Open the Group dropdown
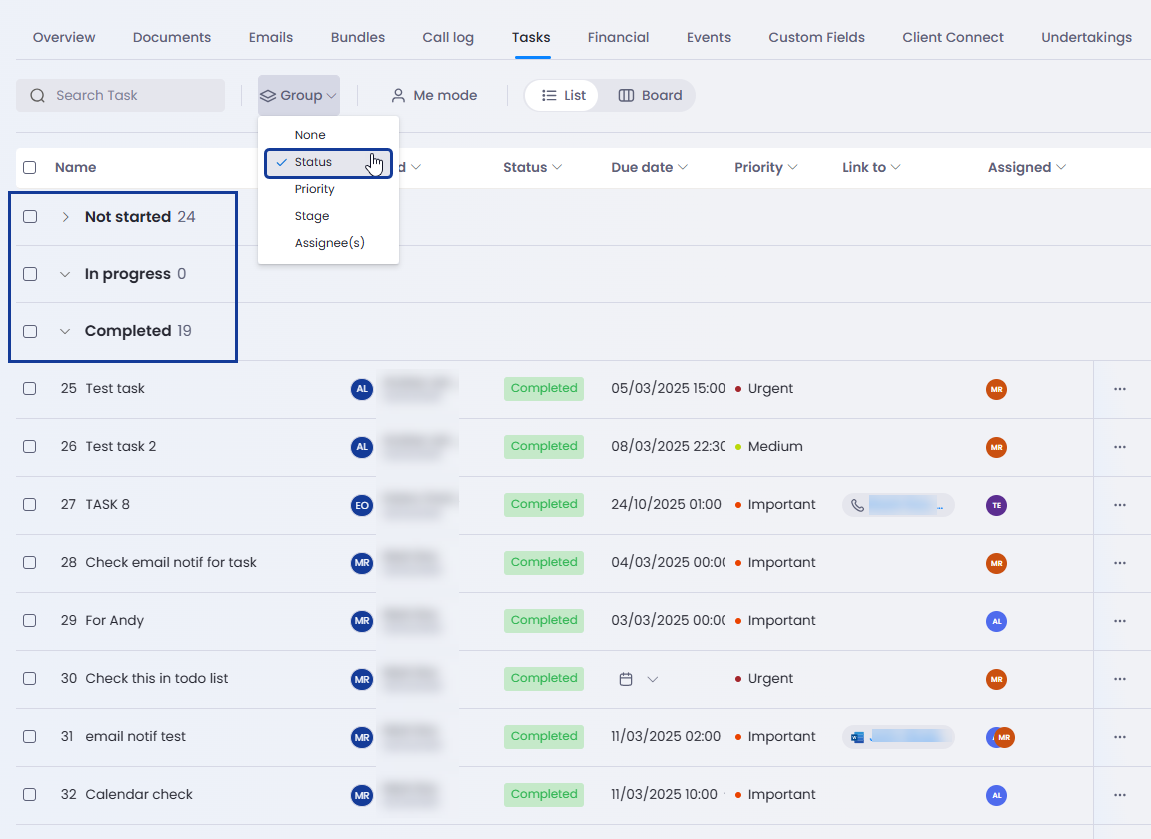Viewport: 1151px width, 839px height. 299,95
